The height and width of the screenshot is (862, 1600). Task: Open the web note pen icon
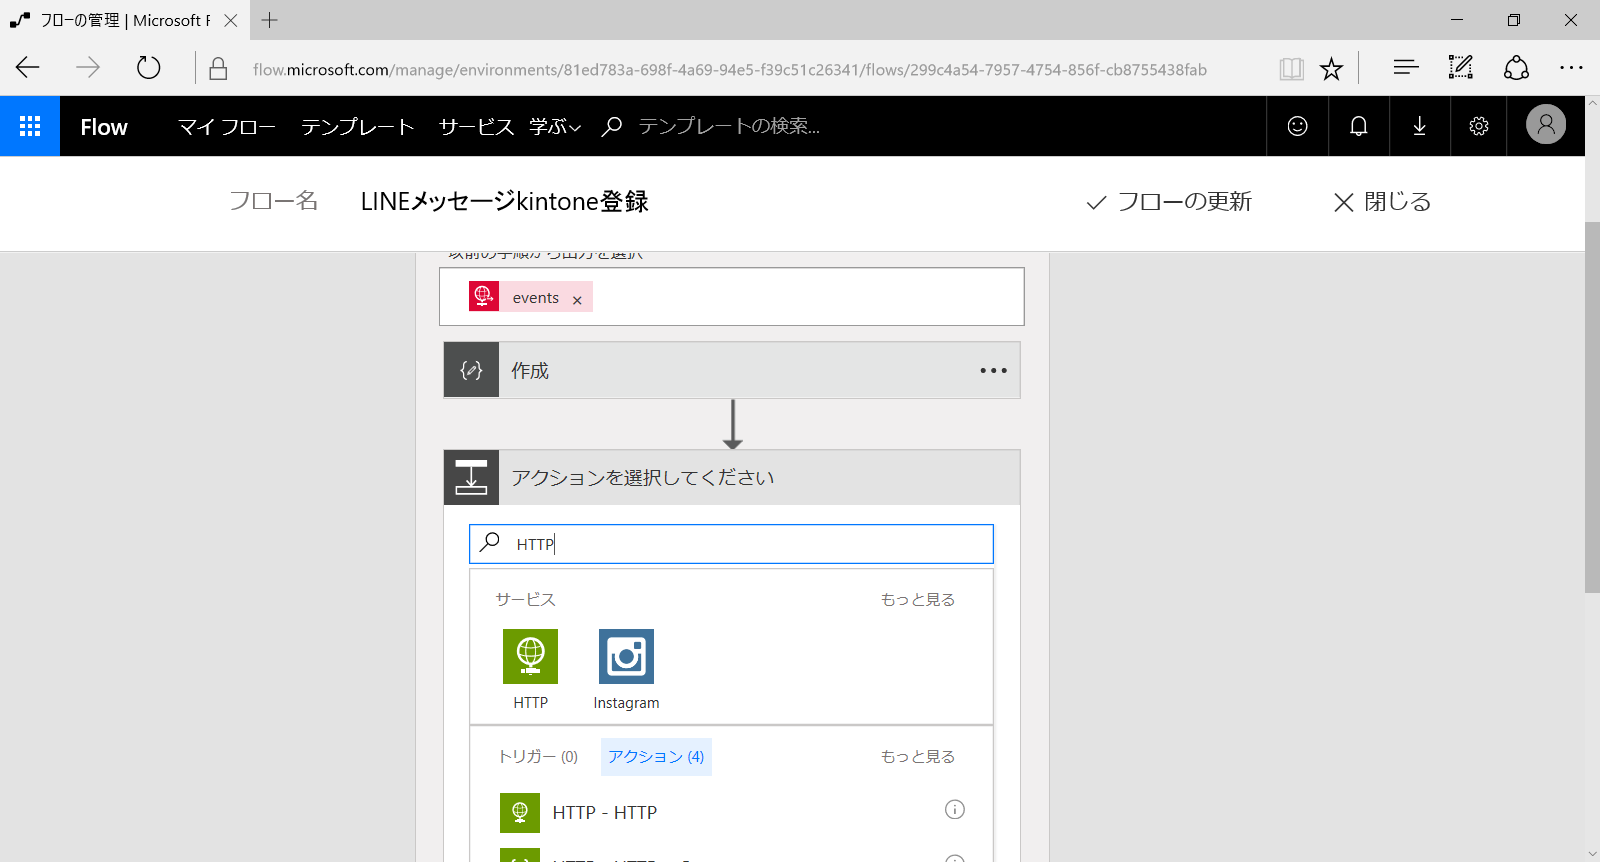[x=1461, y=68]
